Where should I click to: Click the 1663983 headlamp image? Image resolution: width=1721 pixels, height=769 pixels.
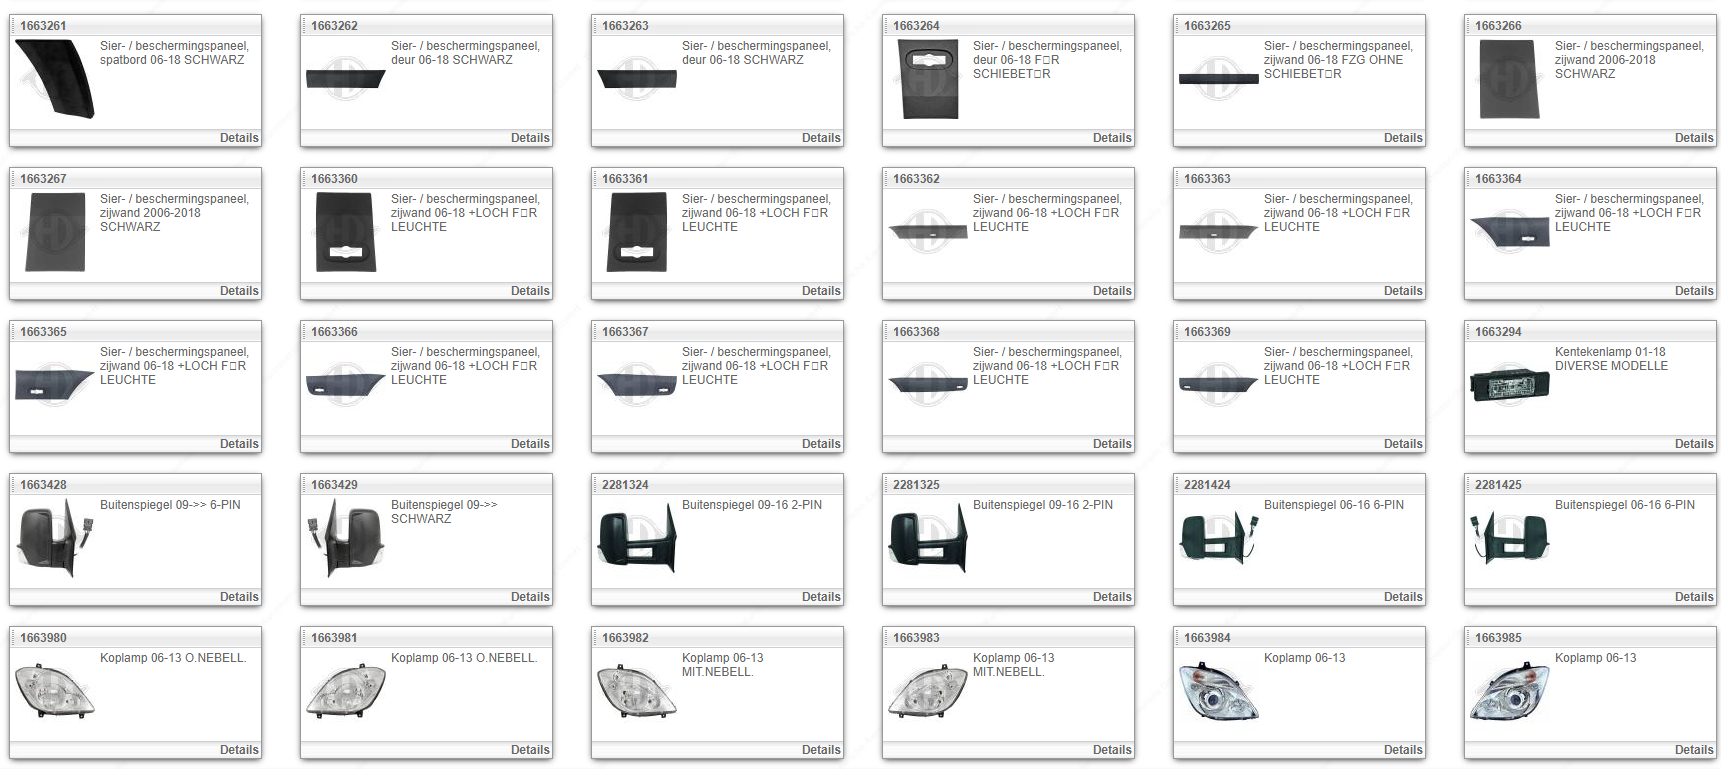(x=928, y=691)
